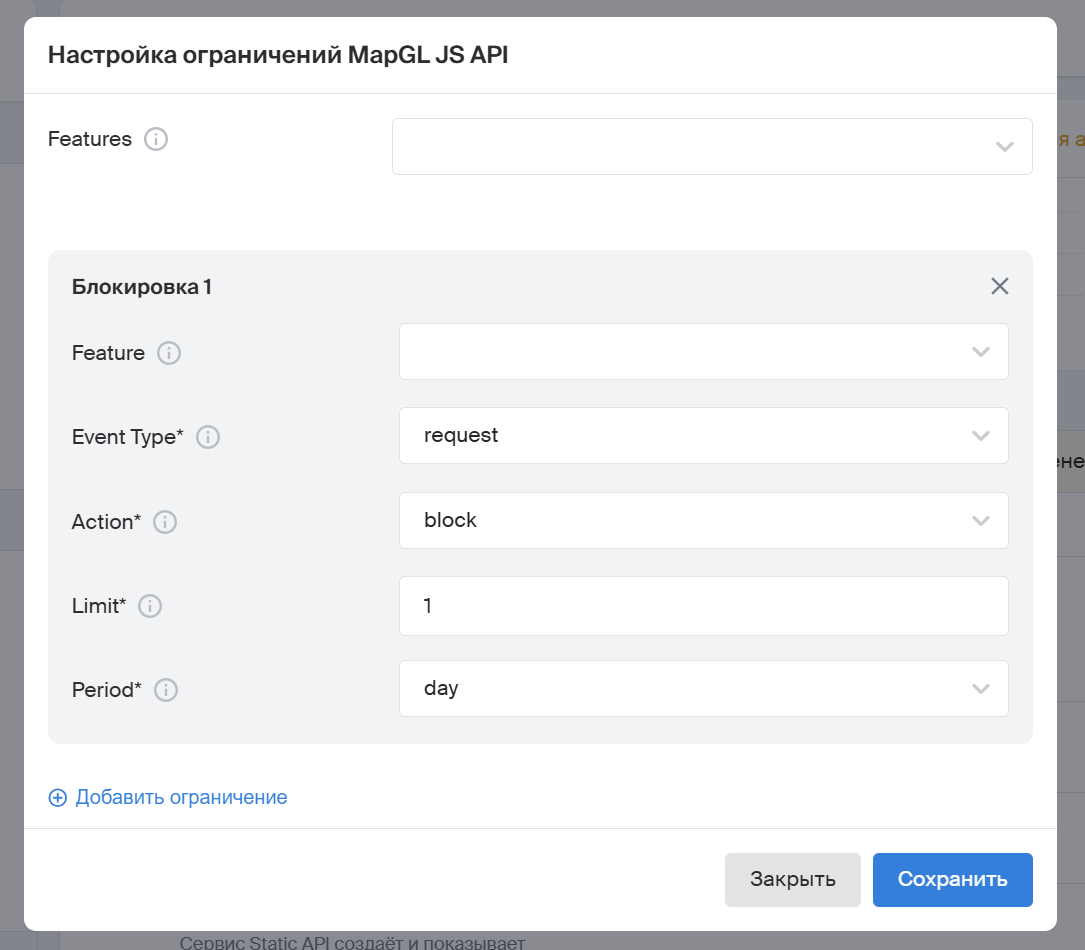This screenshot has width=1085, height=950.
Task: Remove Блокировка 1 with the X icon
Action: point(999,287)
